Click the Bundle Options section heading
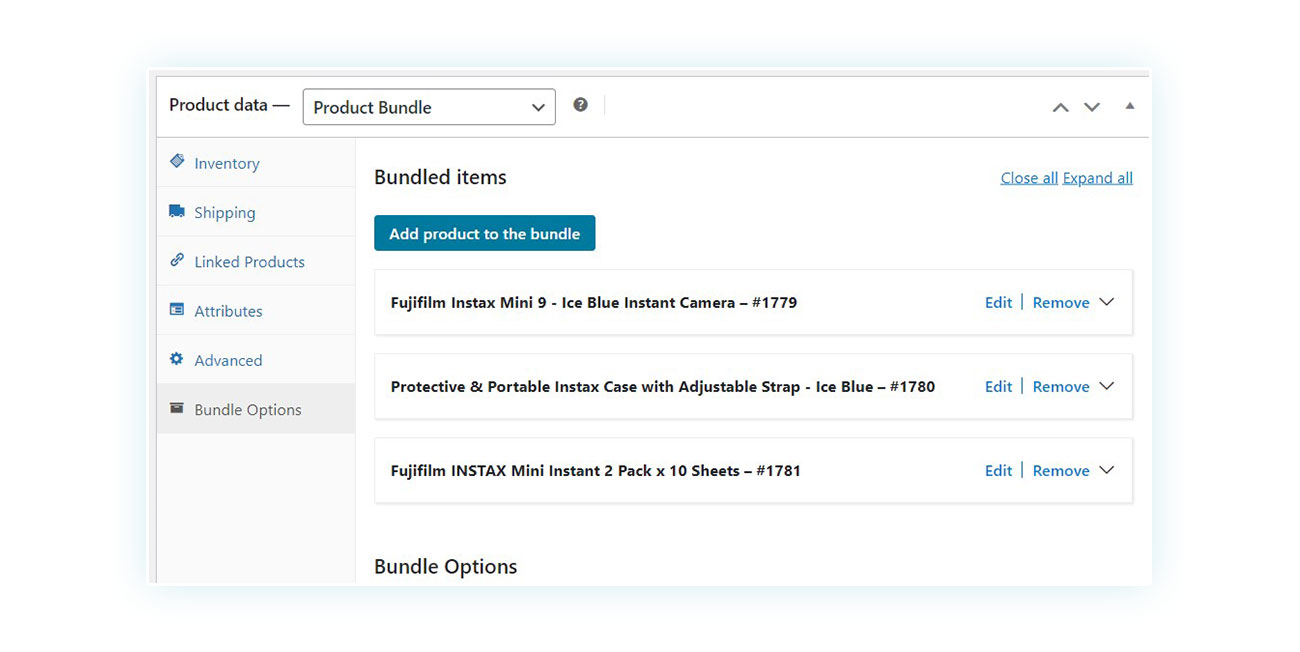 [x=446, y=566]
